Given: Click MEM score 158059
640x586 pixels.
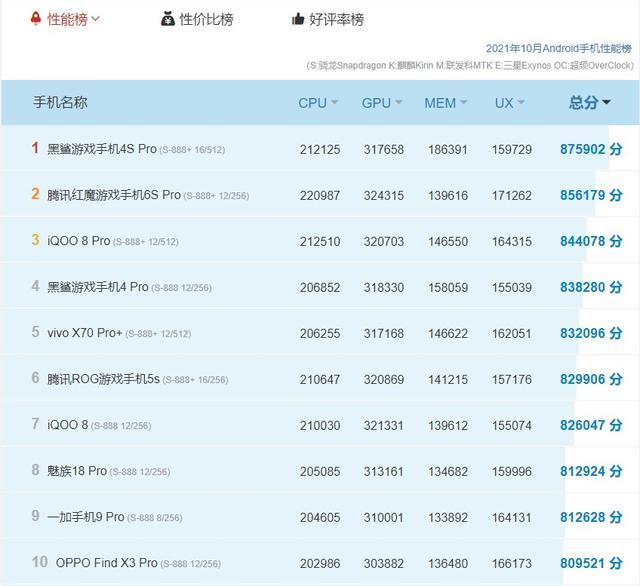Looking at the screenshot, I should [x=448, y=288].
